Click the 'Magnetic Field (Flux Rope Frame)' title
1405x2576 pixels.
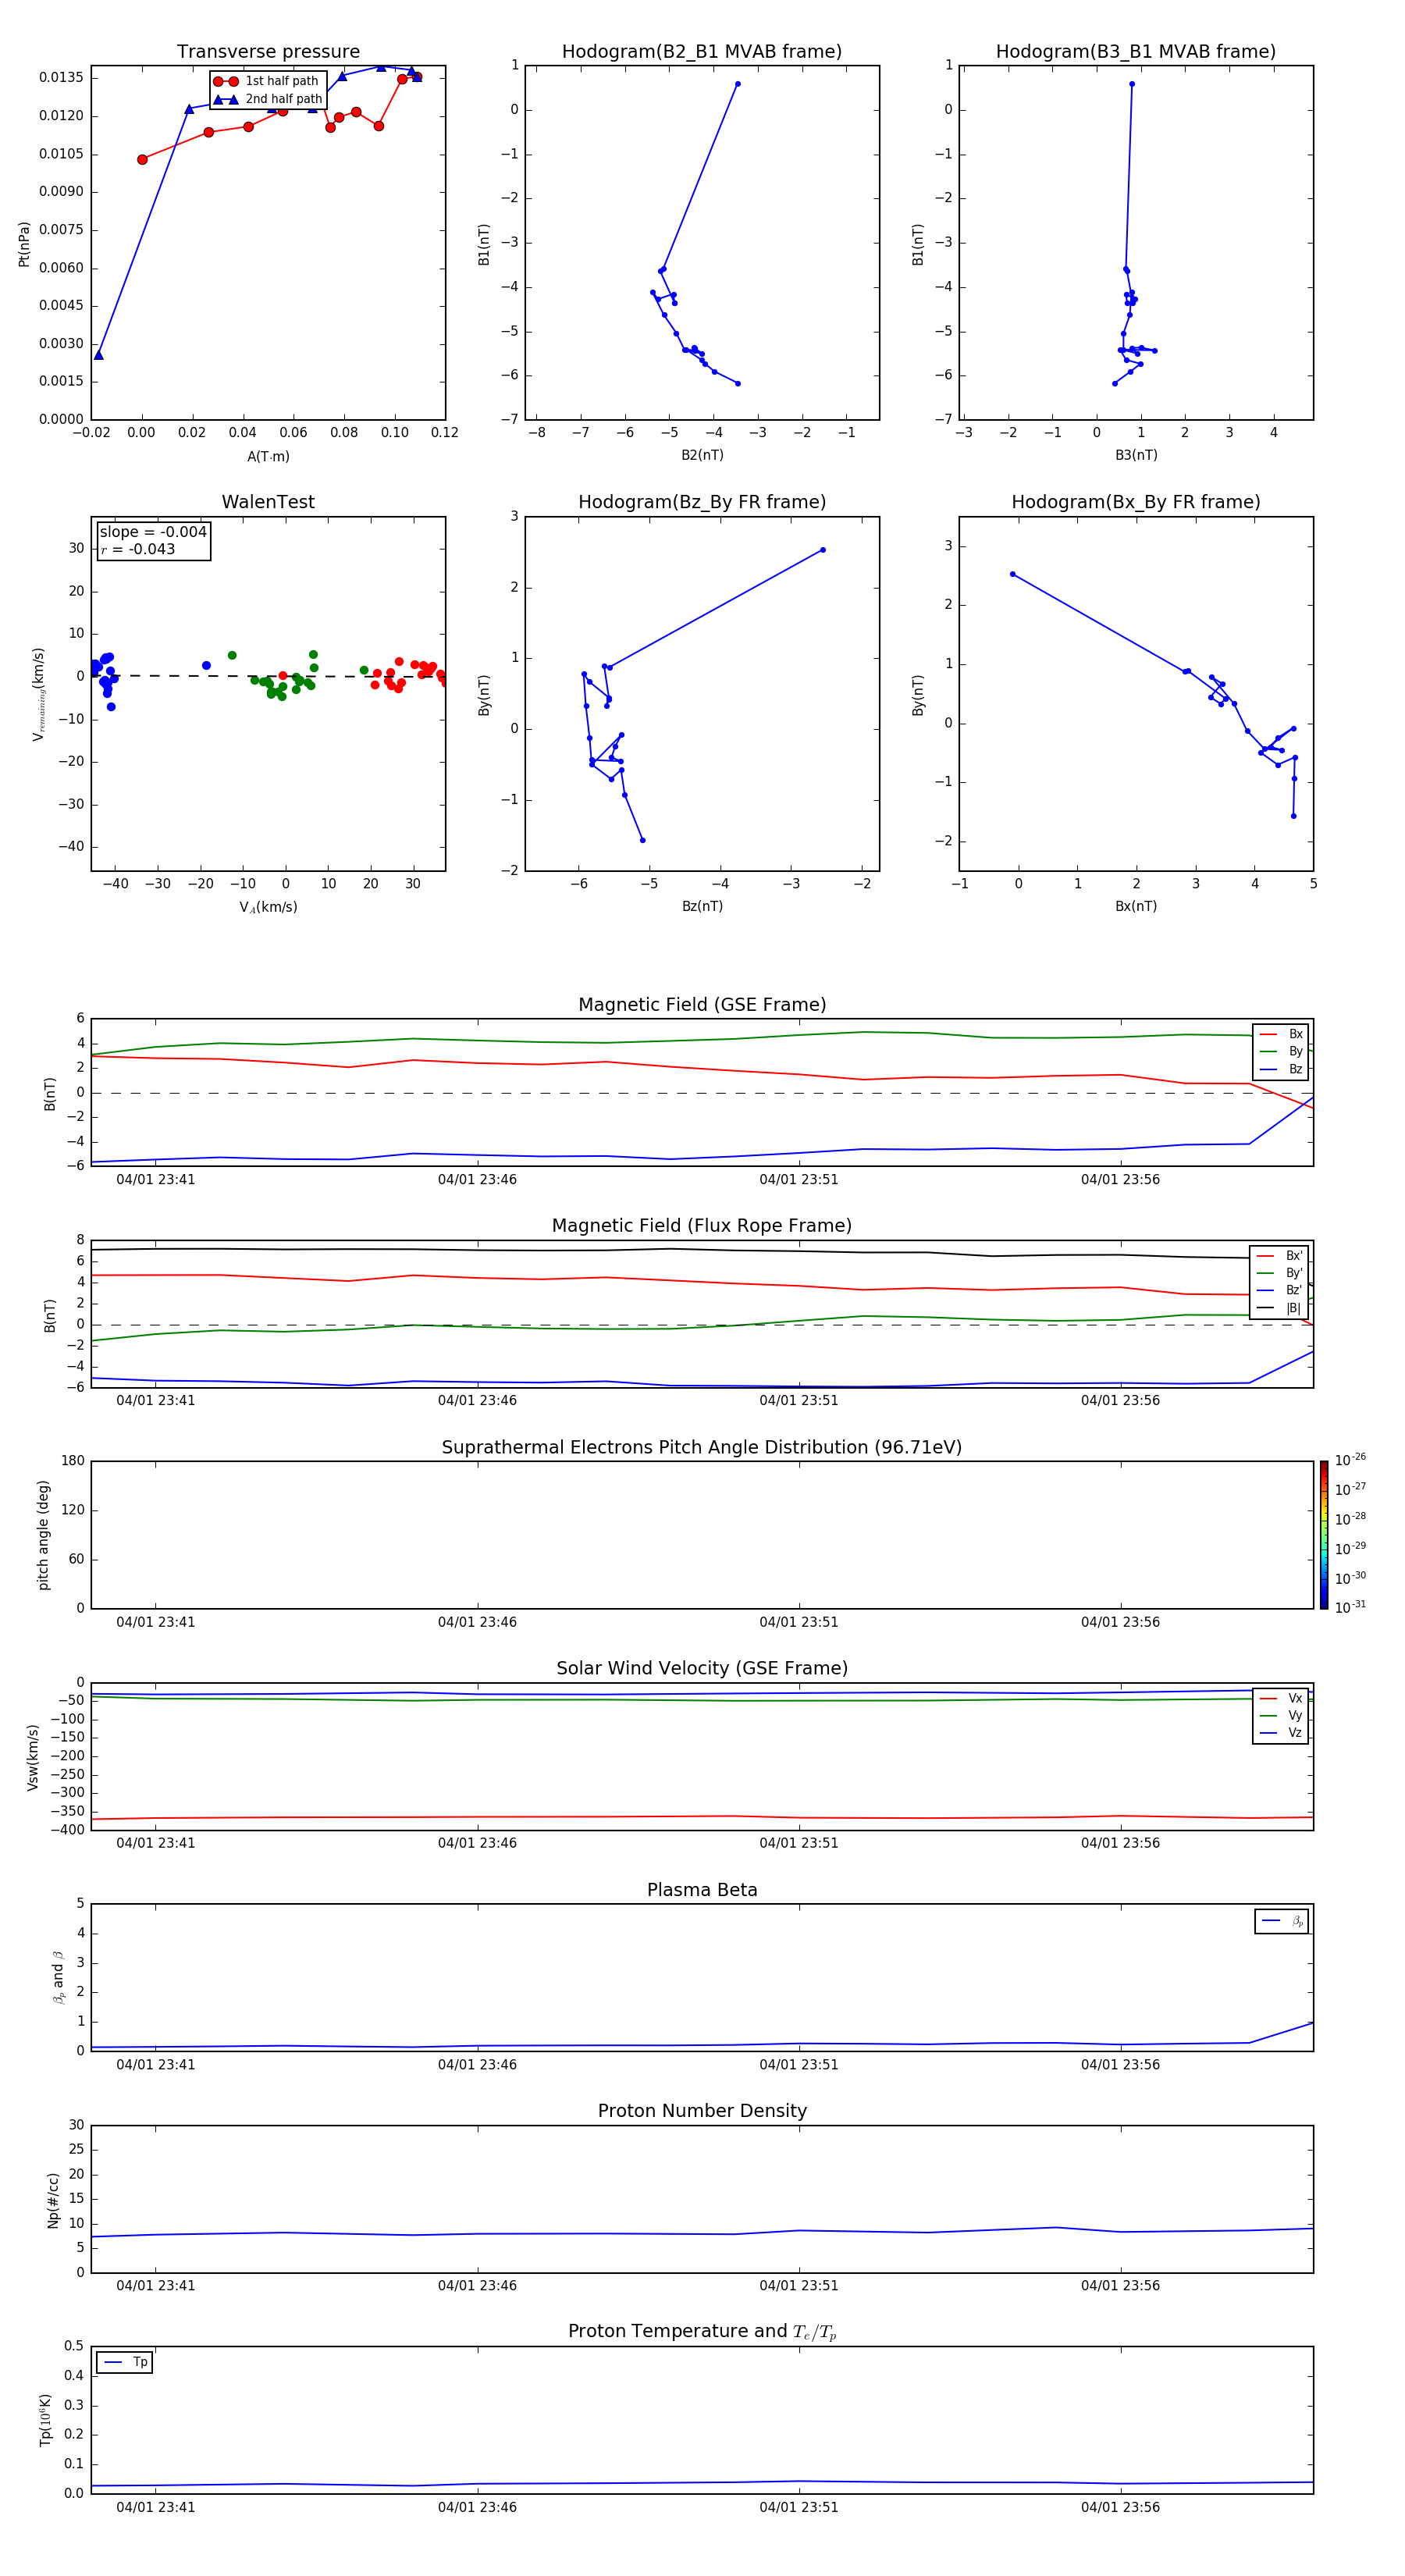pyautogui.click(x=702, y=1226)
